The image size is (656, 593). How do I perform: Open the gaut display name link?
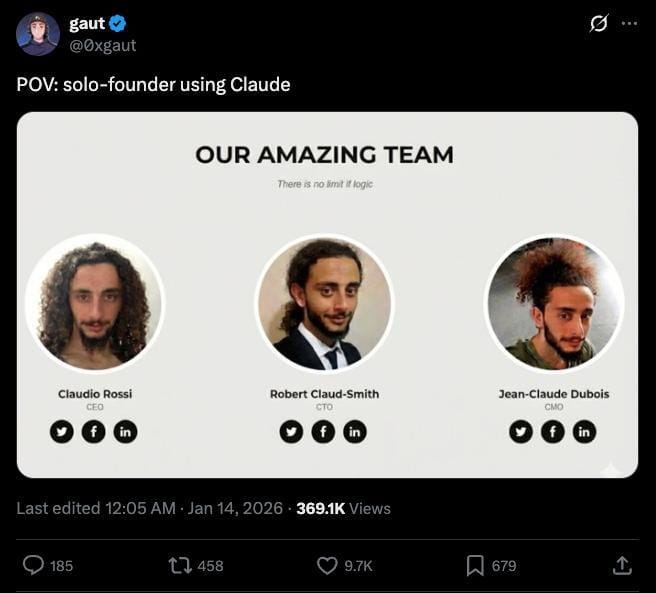click(87, 23)
